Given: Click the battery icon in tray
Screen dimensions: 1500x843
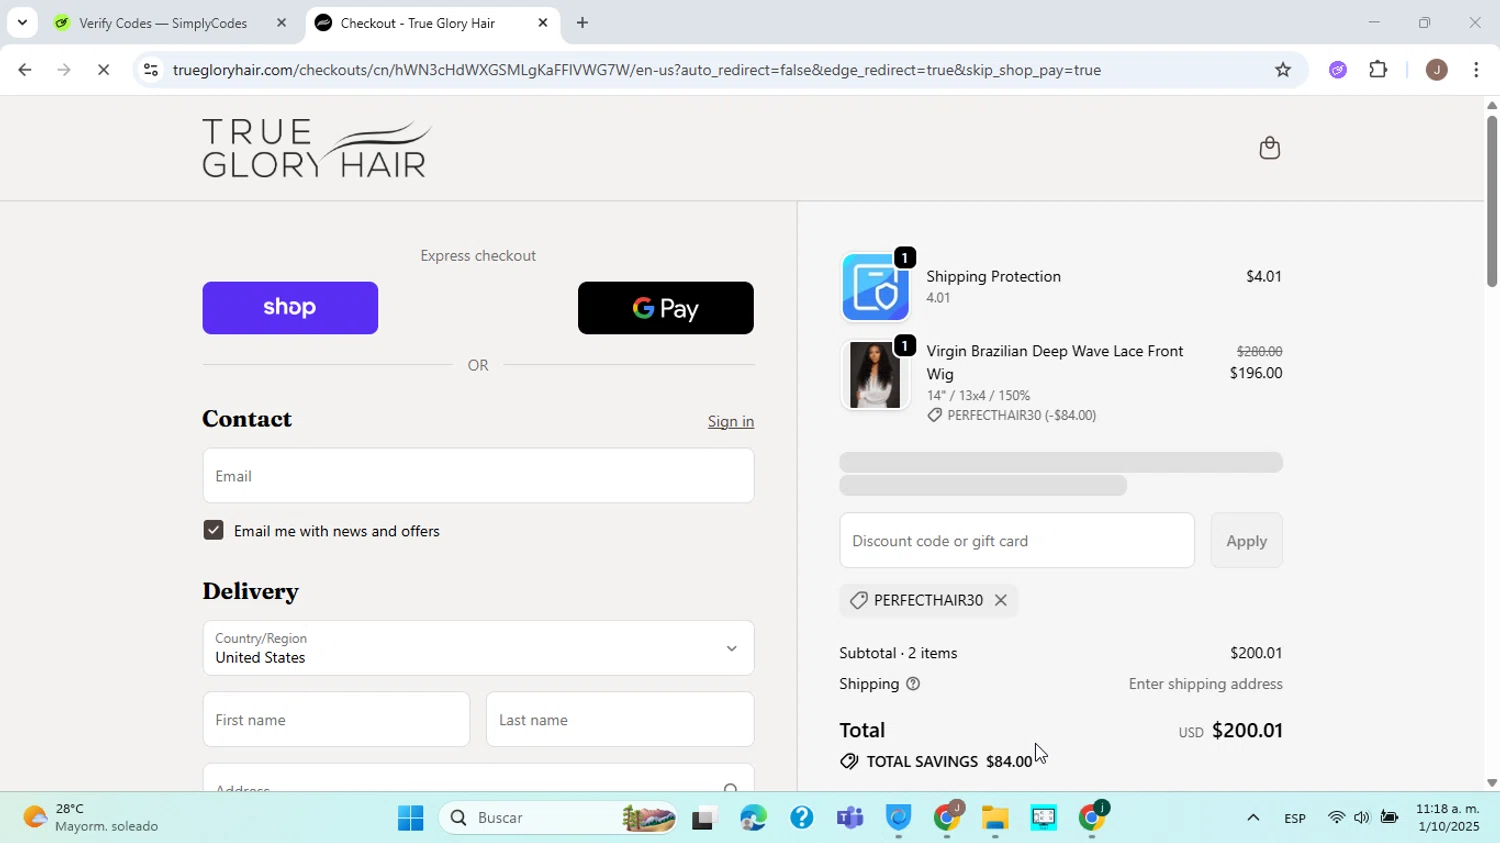Looking at the screenshot, I should pyautogui.click(x=1389, y=818).
